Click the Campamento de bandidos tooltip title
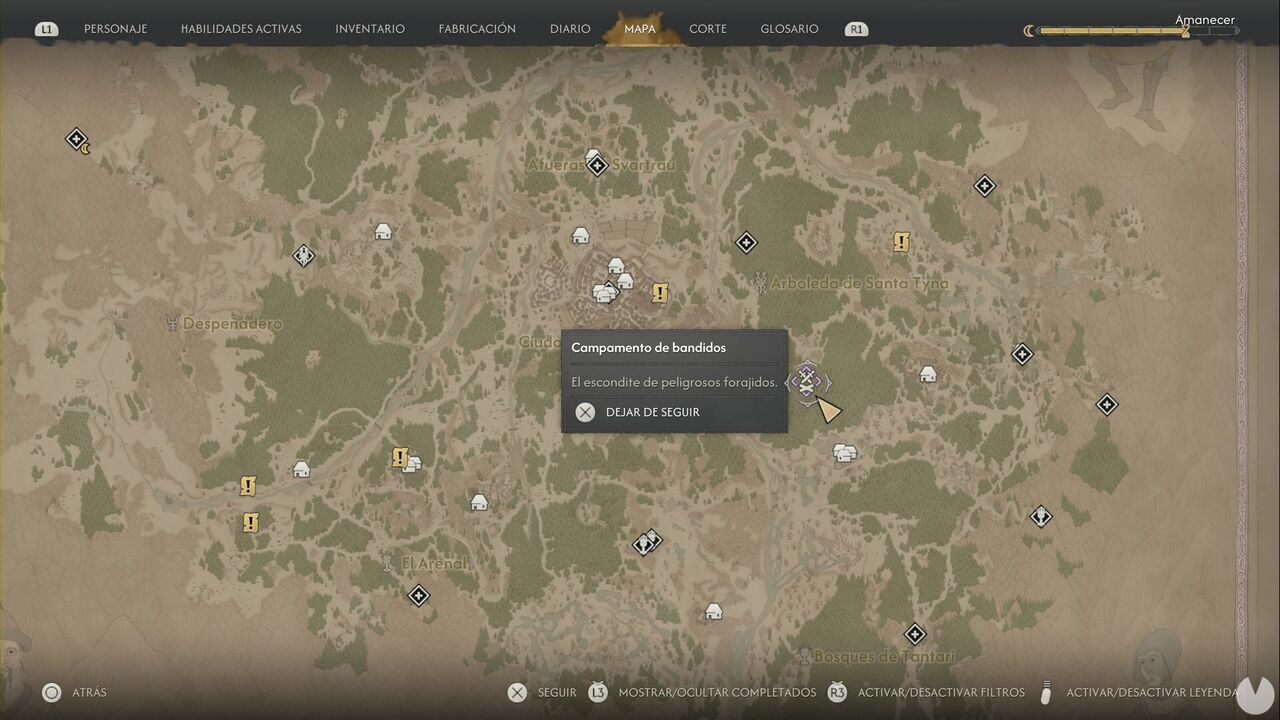The height and width of the screenshot is (720, 1280). click(x=649, y=347)
